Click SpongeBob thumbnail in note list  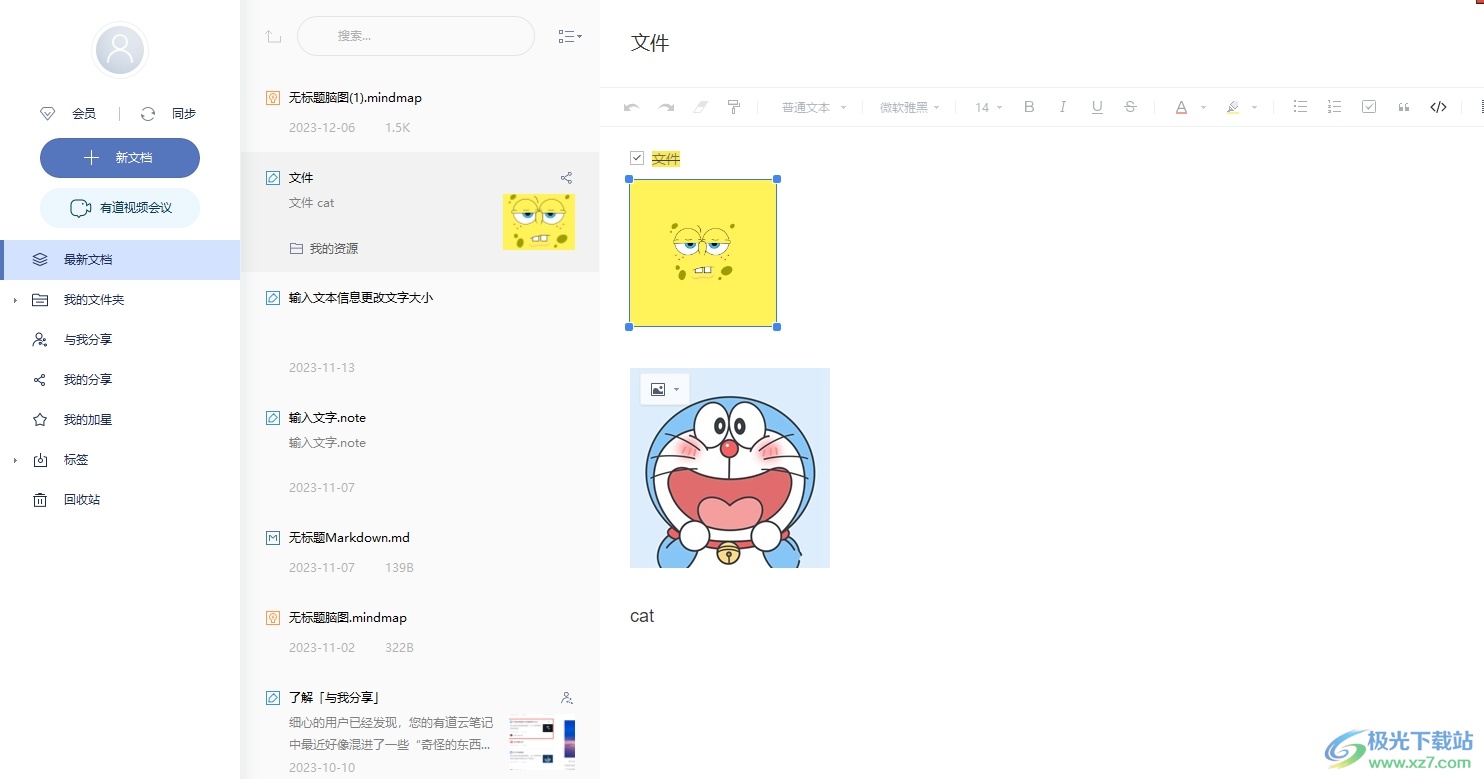(539, 222)
